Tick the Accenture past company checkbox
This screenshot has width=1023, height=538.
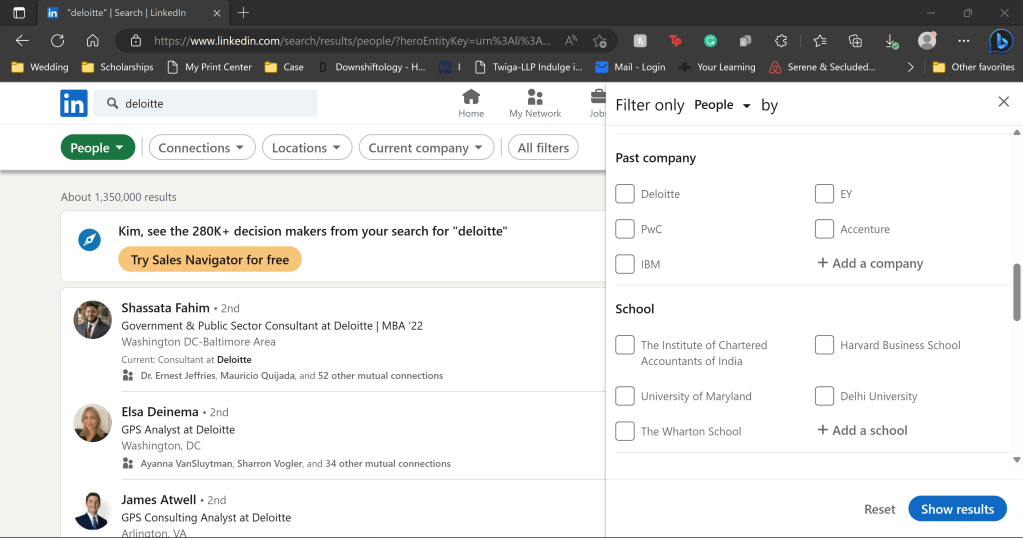pos(824,229)
